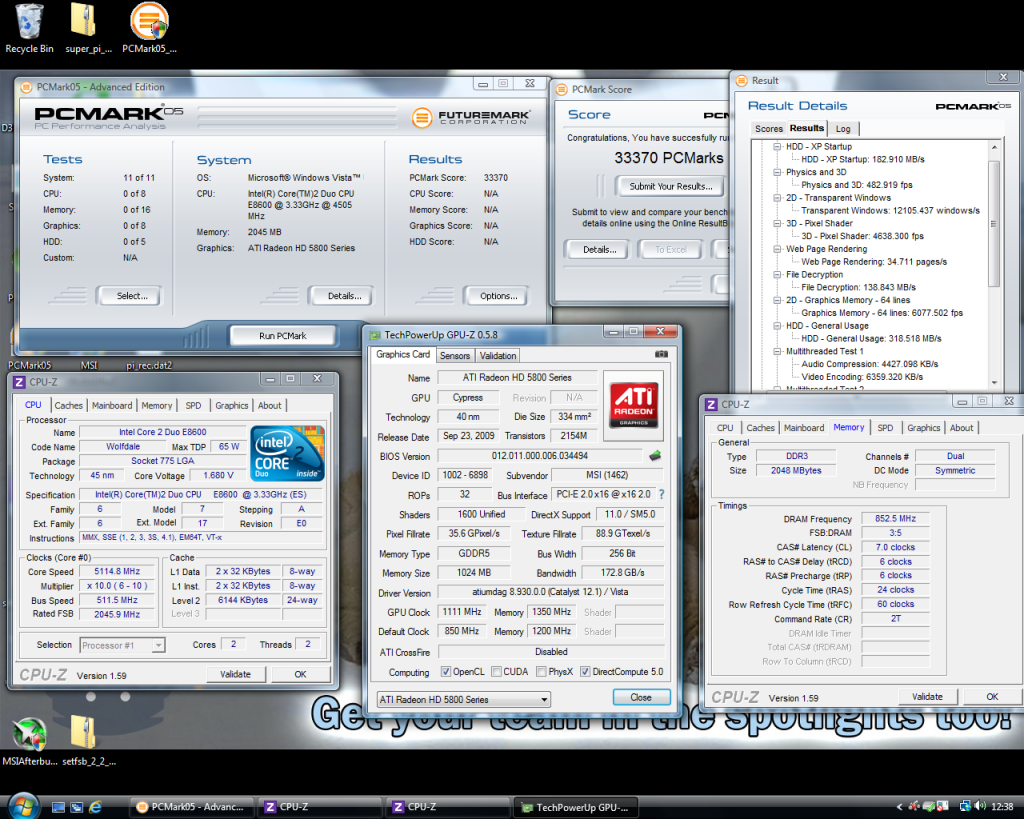Click Validate in left CPU-Z window
Screen dimensions: 1024x819
click(x=235, y=674)
